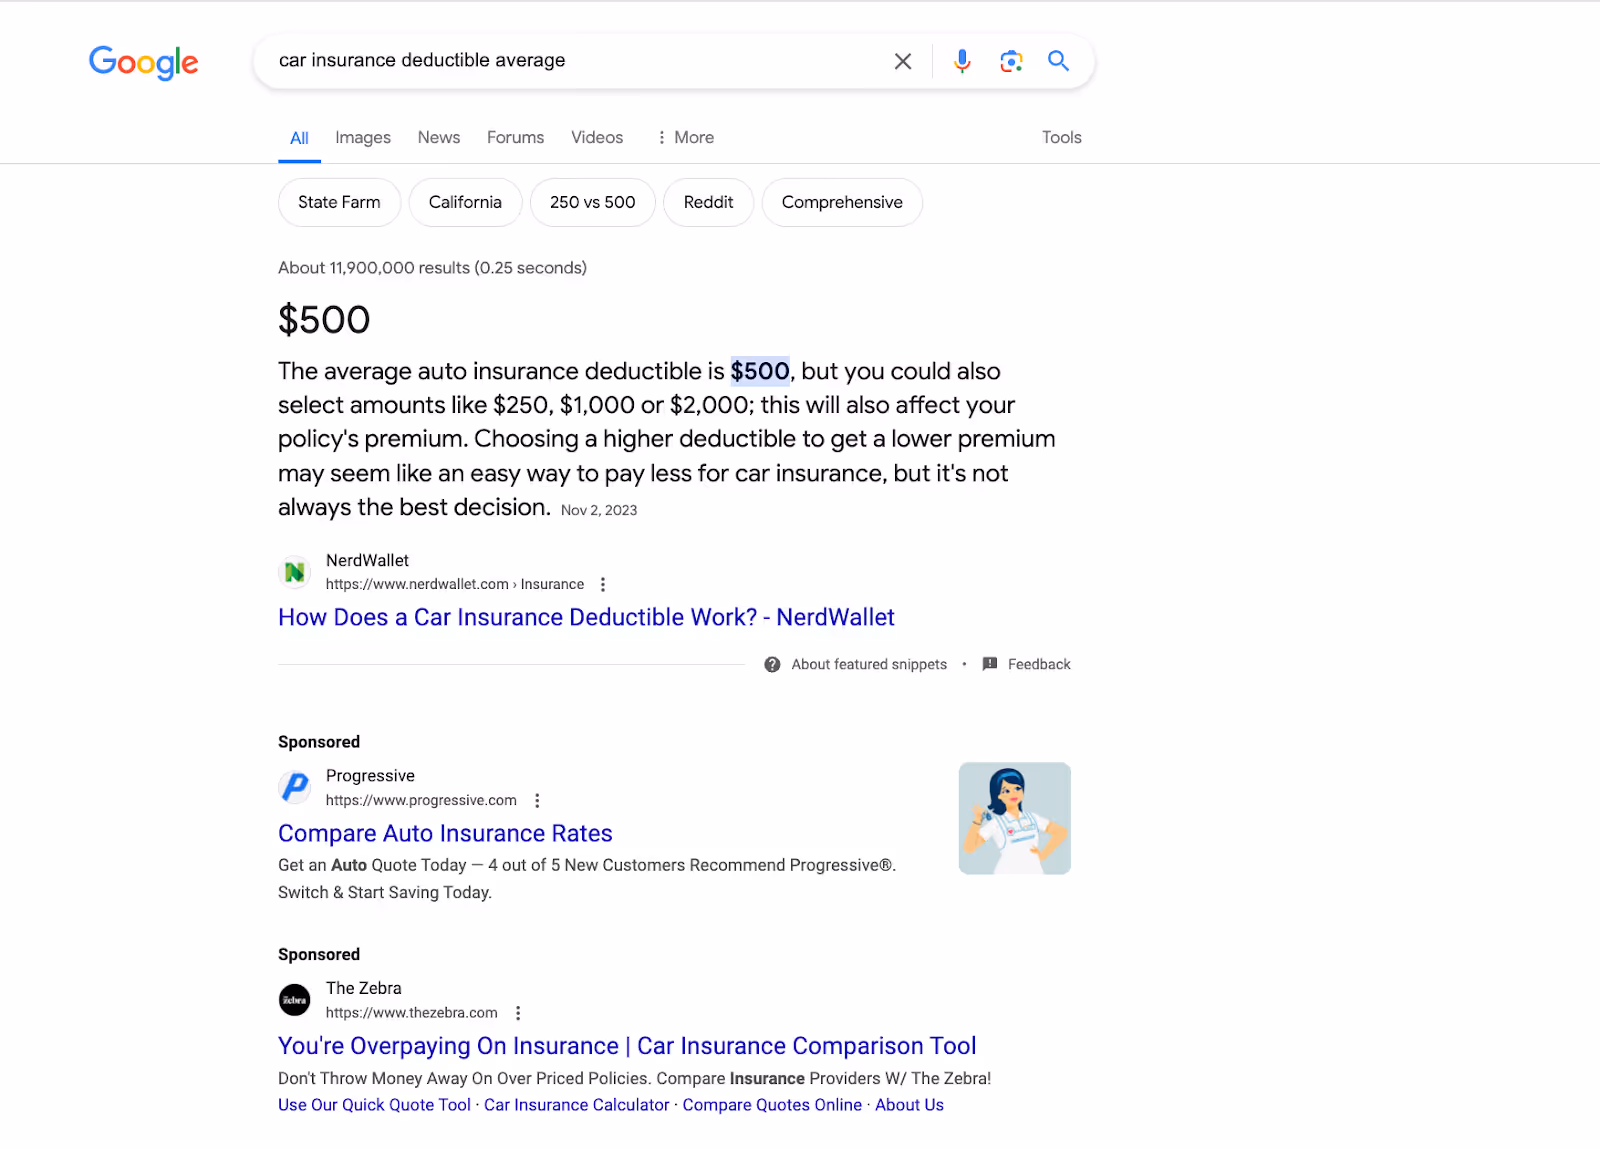The image size is (1600, 1149).
Task: Switch to the Images tab
Action: click(363, 138)
